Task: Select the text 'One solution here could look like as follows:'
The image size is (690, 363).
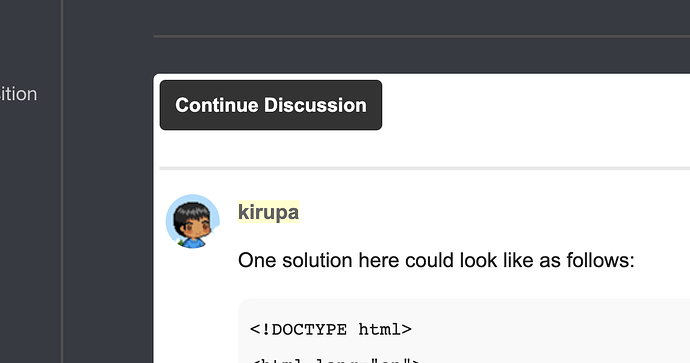Action: click(x=436, y=260)
